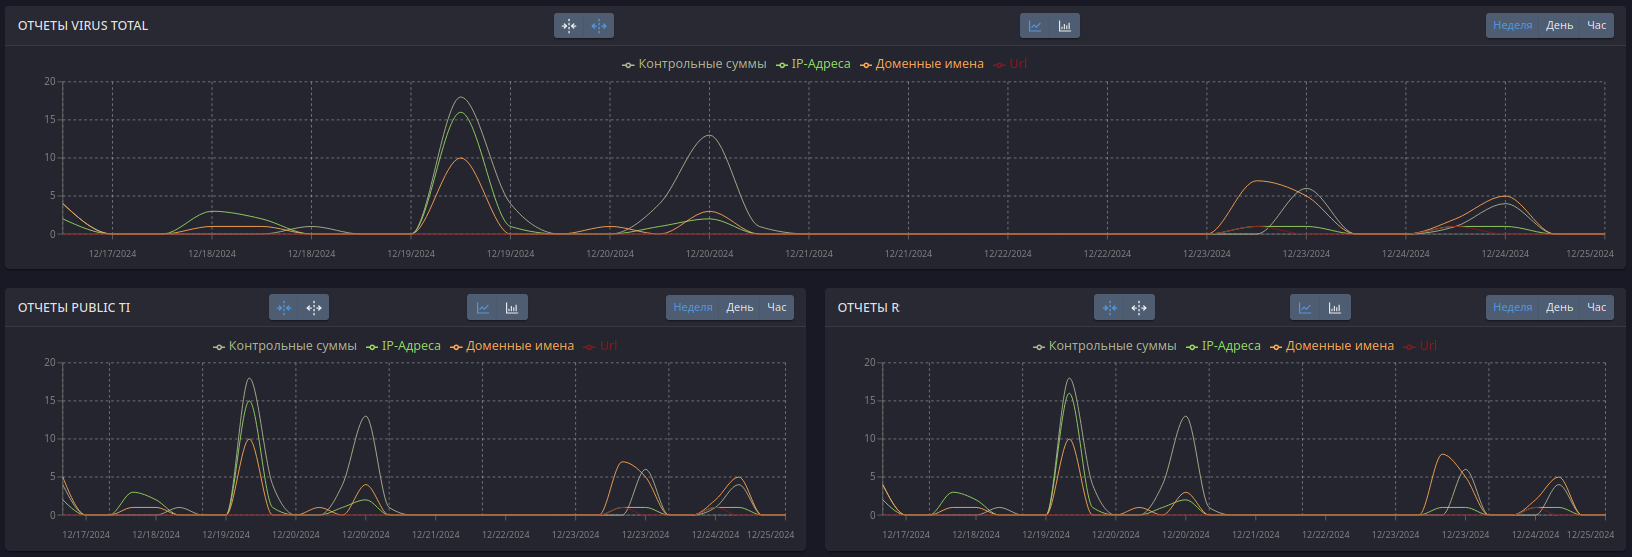Select День period for Virus Total reports
The width and height of the screenshot is (1632, 557).
(x=1560, y=26)
